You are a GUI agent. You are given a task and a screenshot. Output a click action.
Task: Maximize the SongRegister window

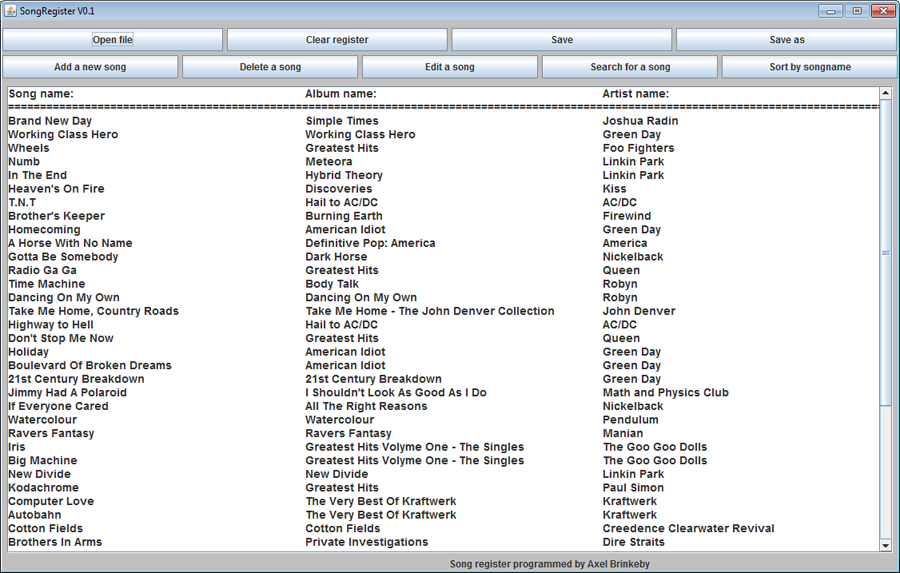pyautogui.click(x=857, y=11)
